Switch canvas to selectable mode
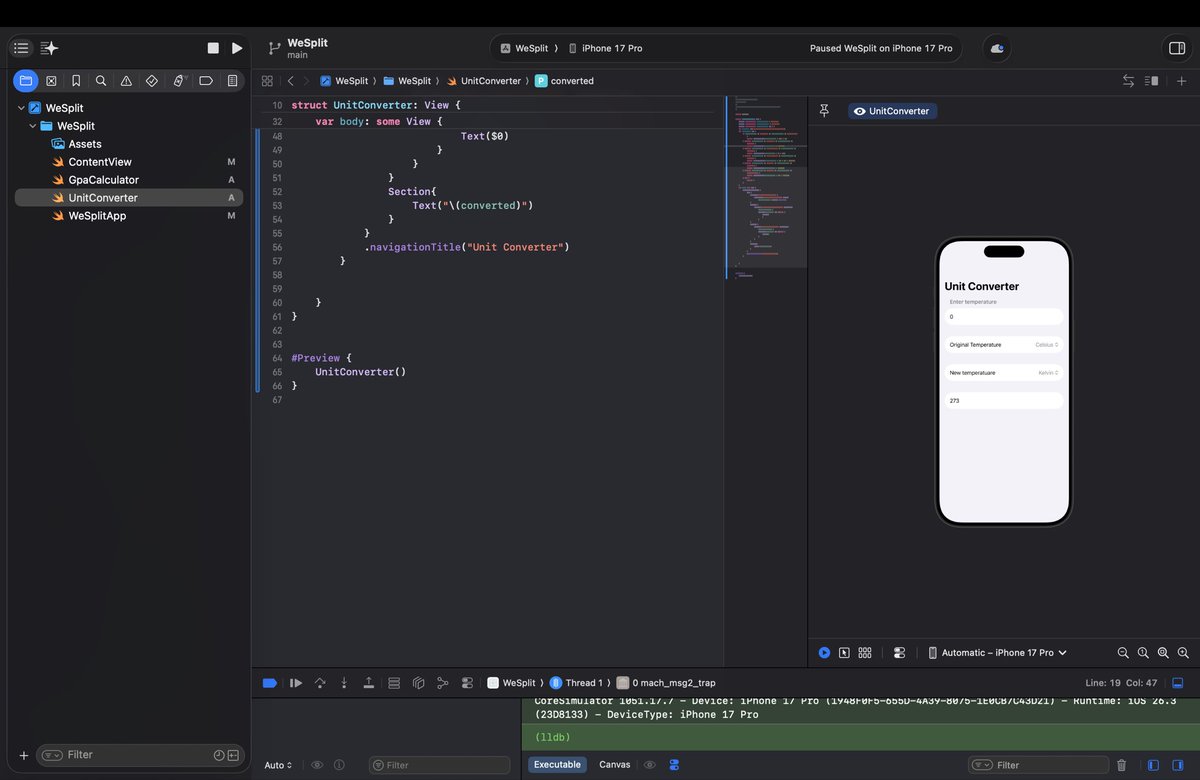The image size is (1200, 780). [845, 653]
